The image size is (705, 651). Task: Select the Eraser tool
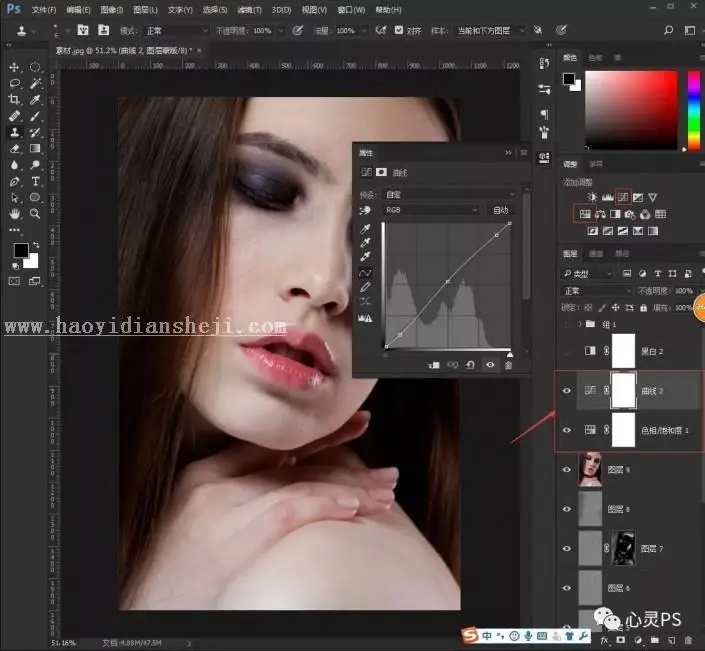click(x=14, y=148)
